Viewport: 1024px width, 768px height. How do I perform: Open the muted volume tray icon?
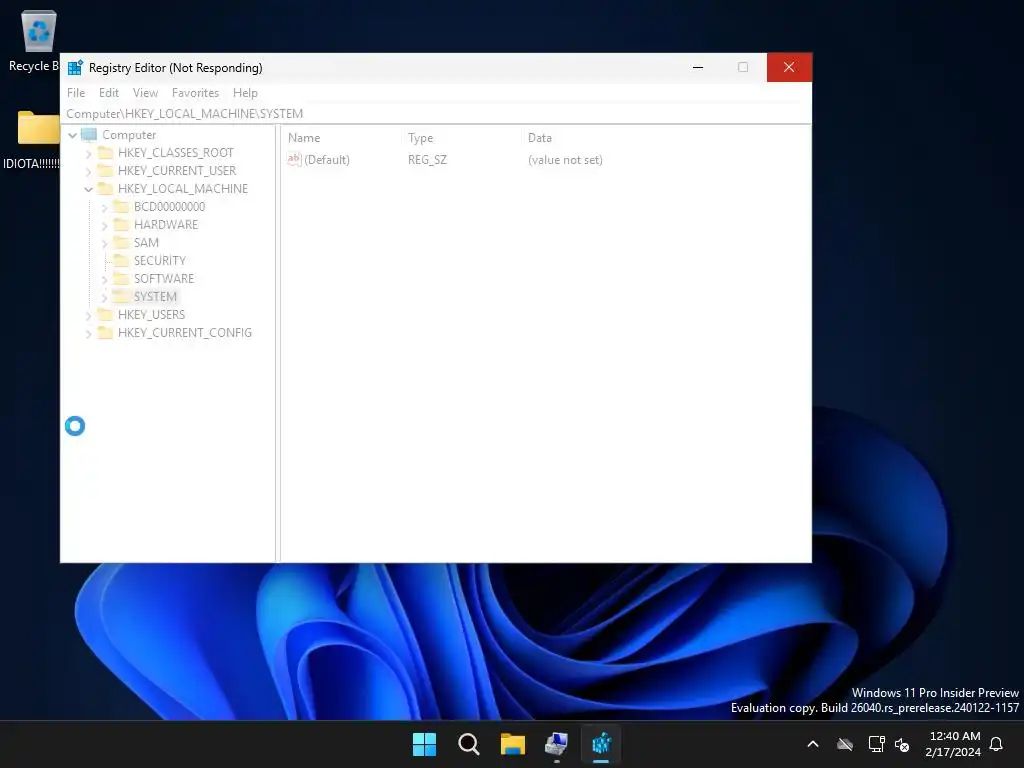[x=902, y=744]
